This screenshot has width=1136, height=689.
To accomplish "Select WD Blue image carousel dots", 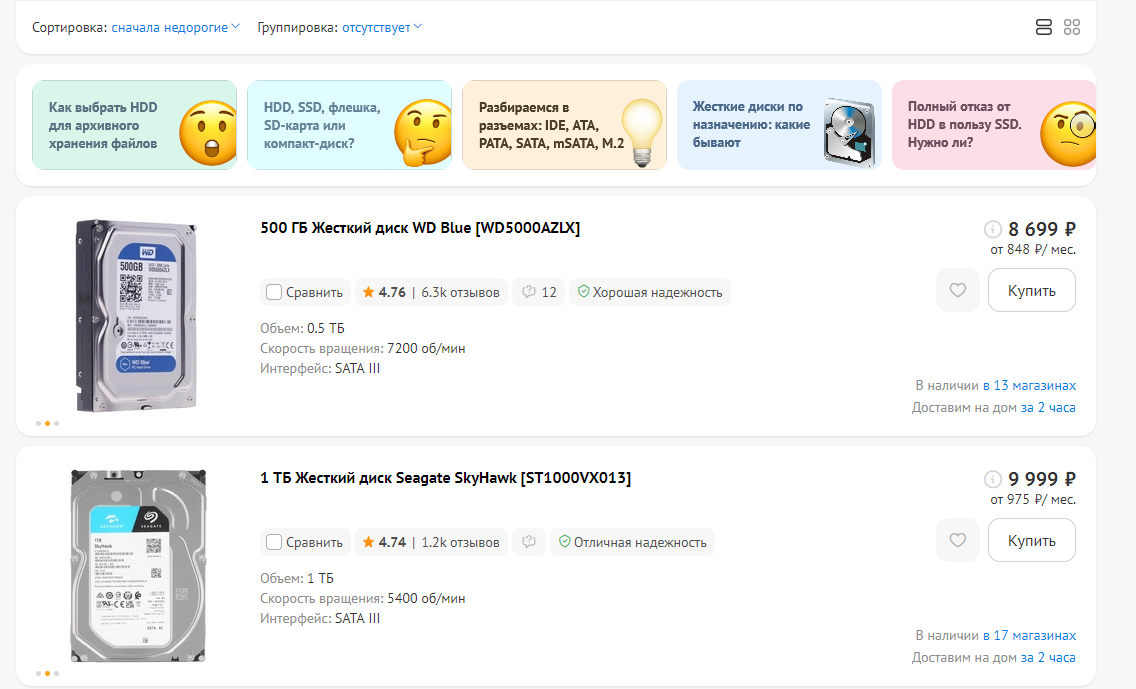I will [x=47, y=423].
